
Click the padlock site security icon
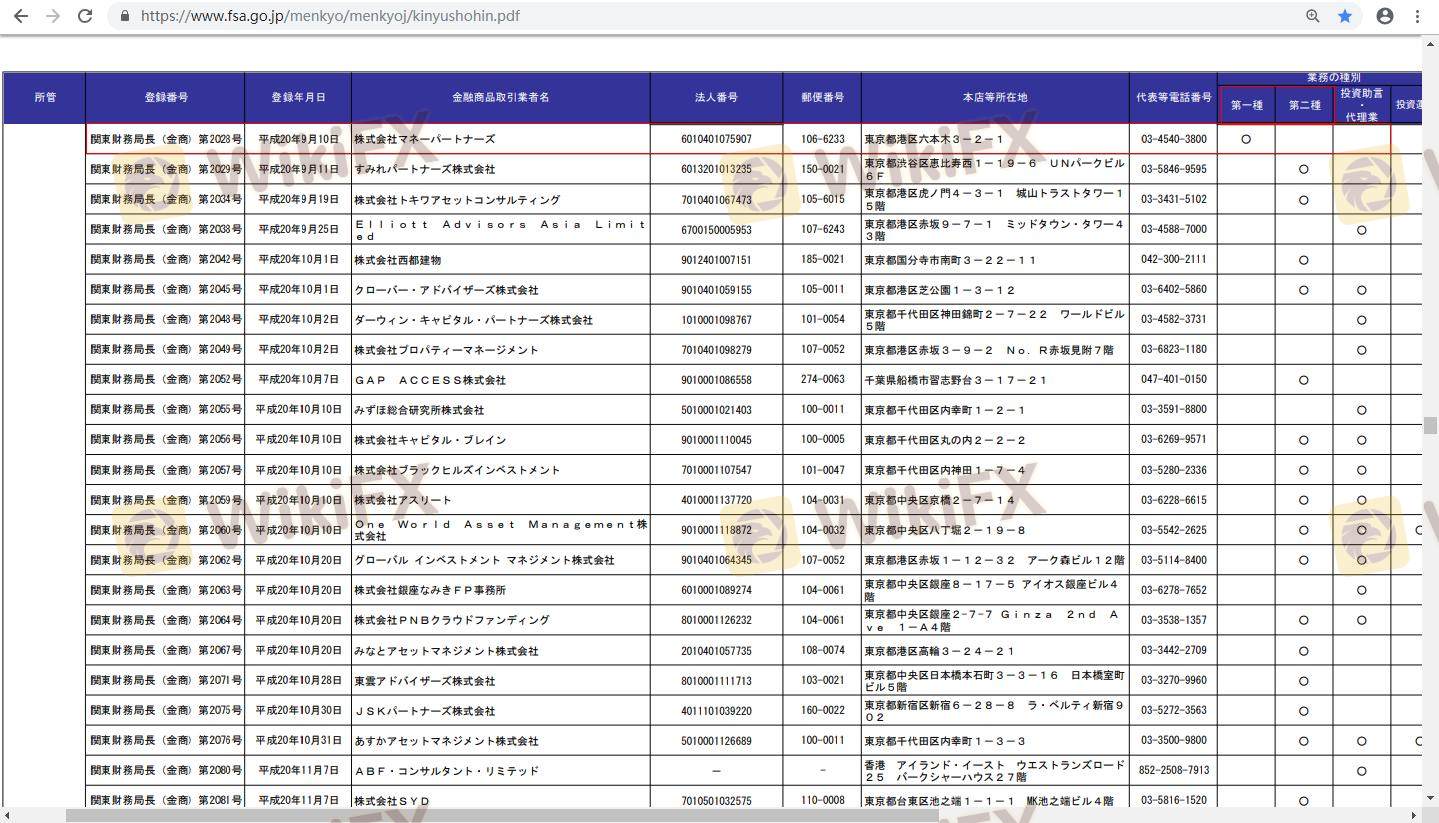coord(125,16)
